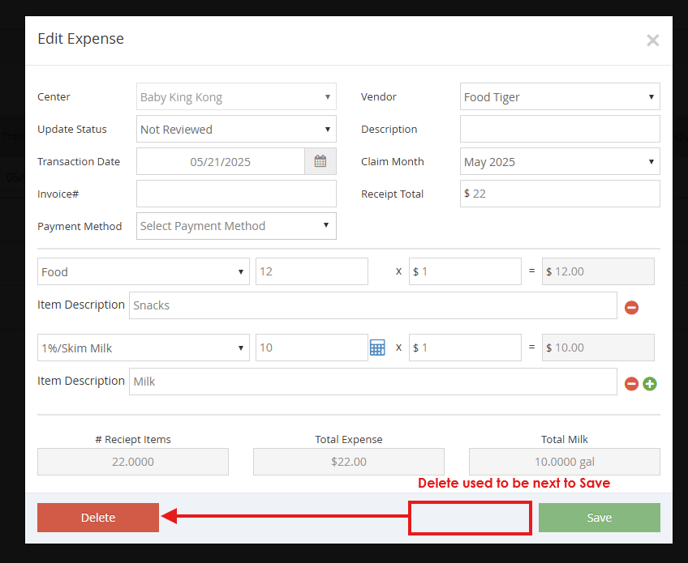Open the Vendor dropdown
This screenshot has height=563, width=688.
(559, 97)
